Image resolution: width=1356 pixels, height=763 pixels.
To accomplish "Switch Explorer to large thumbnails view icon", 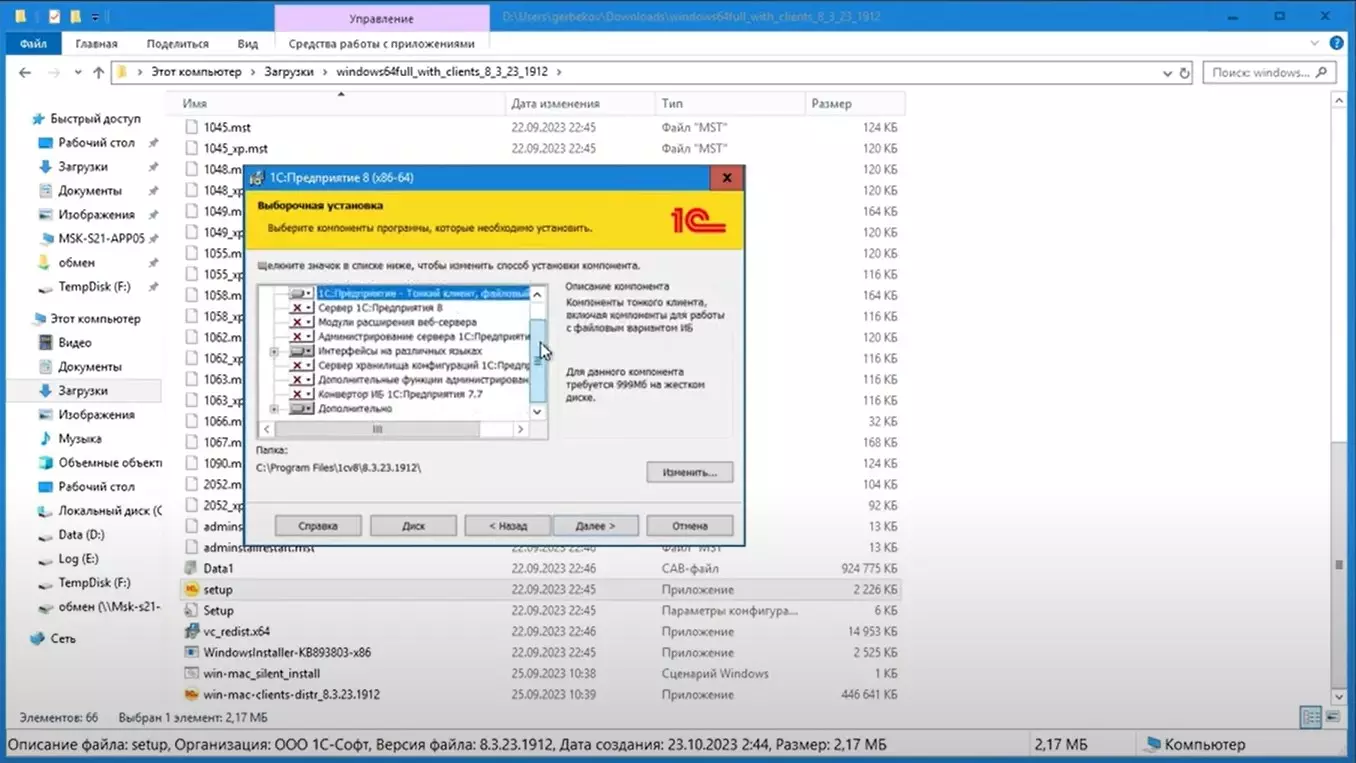I will pyautogui.click(x=1332, y=717).
